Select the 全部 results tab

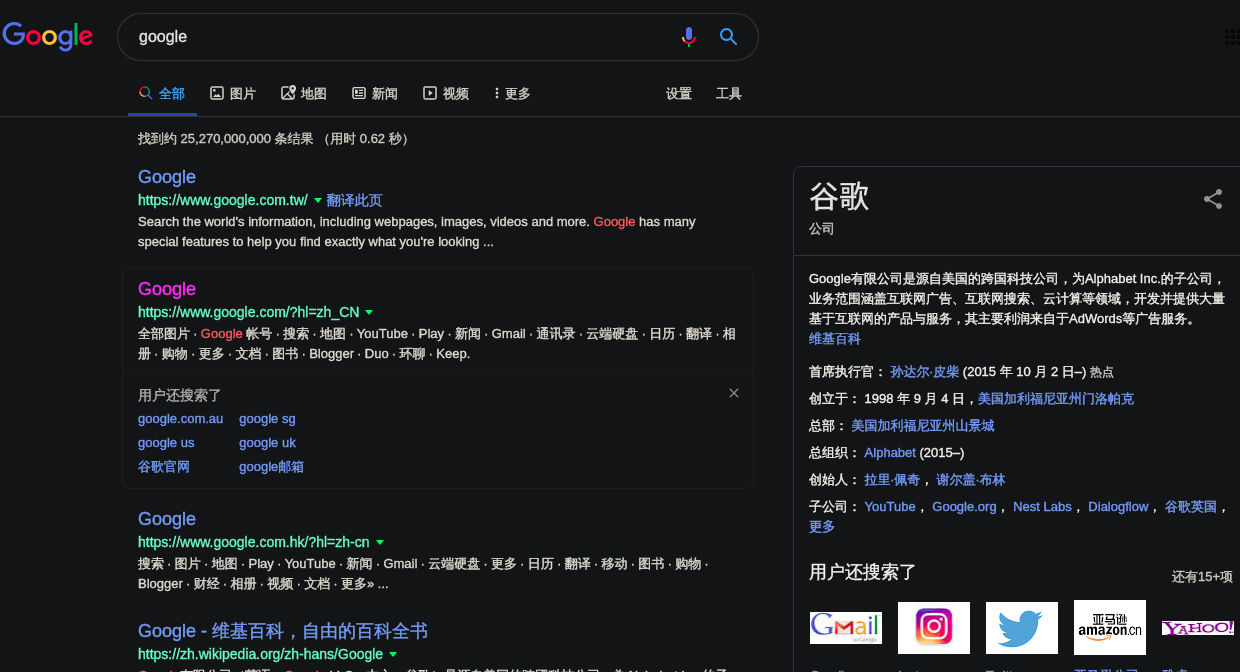pyautogui.click(x=162, y=93)
